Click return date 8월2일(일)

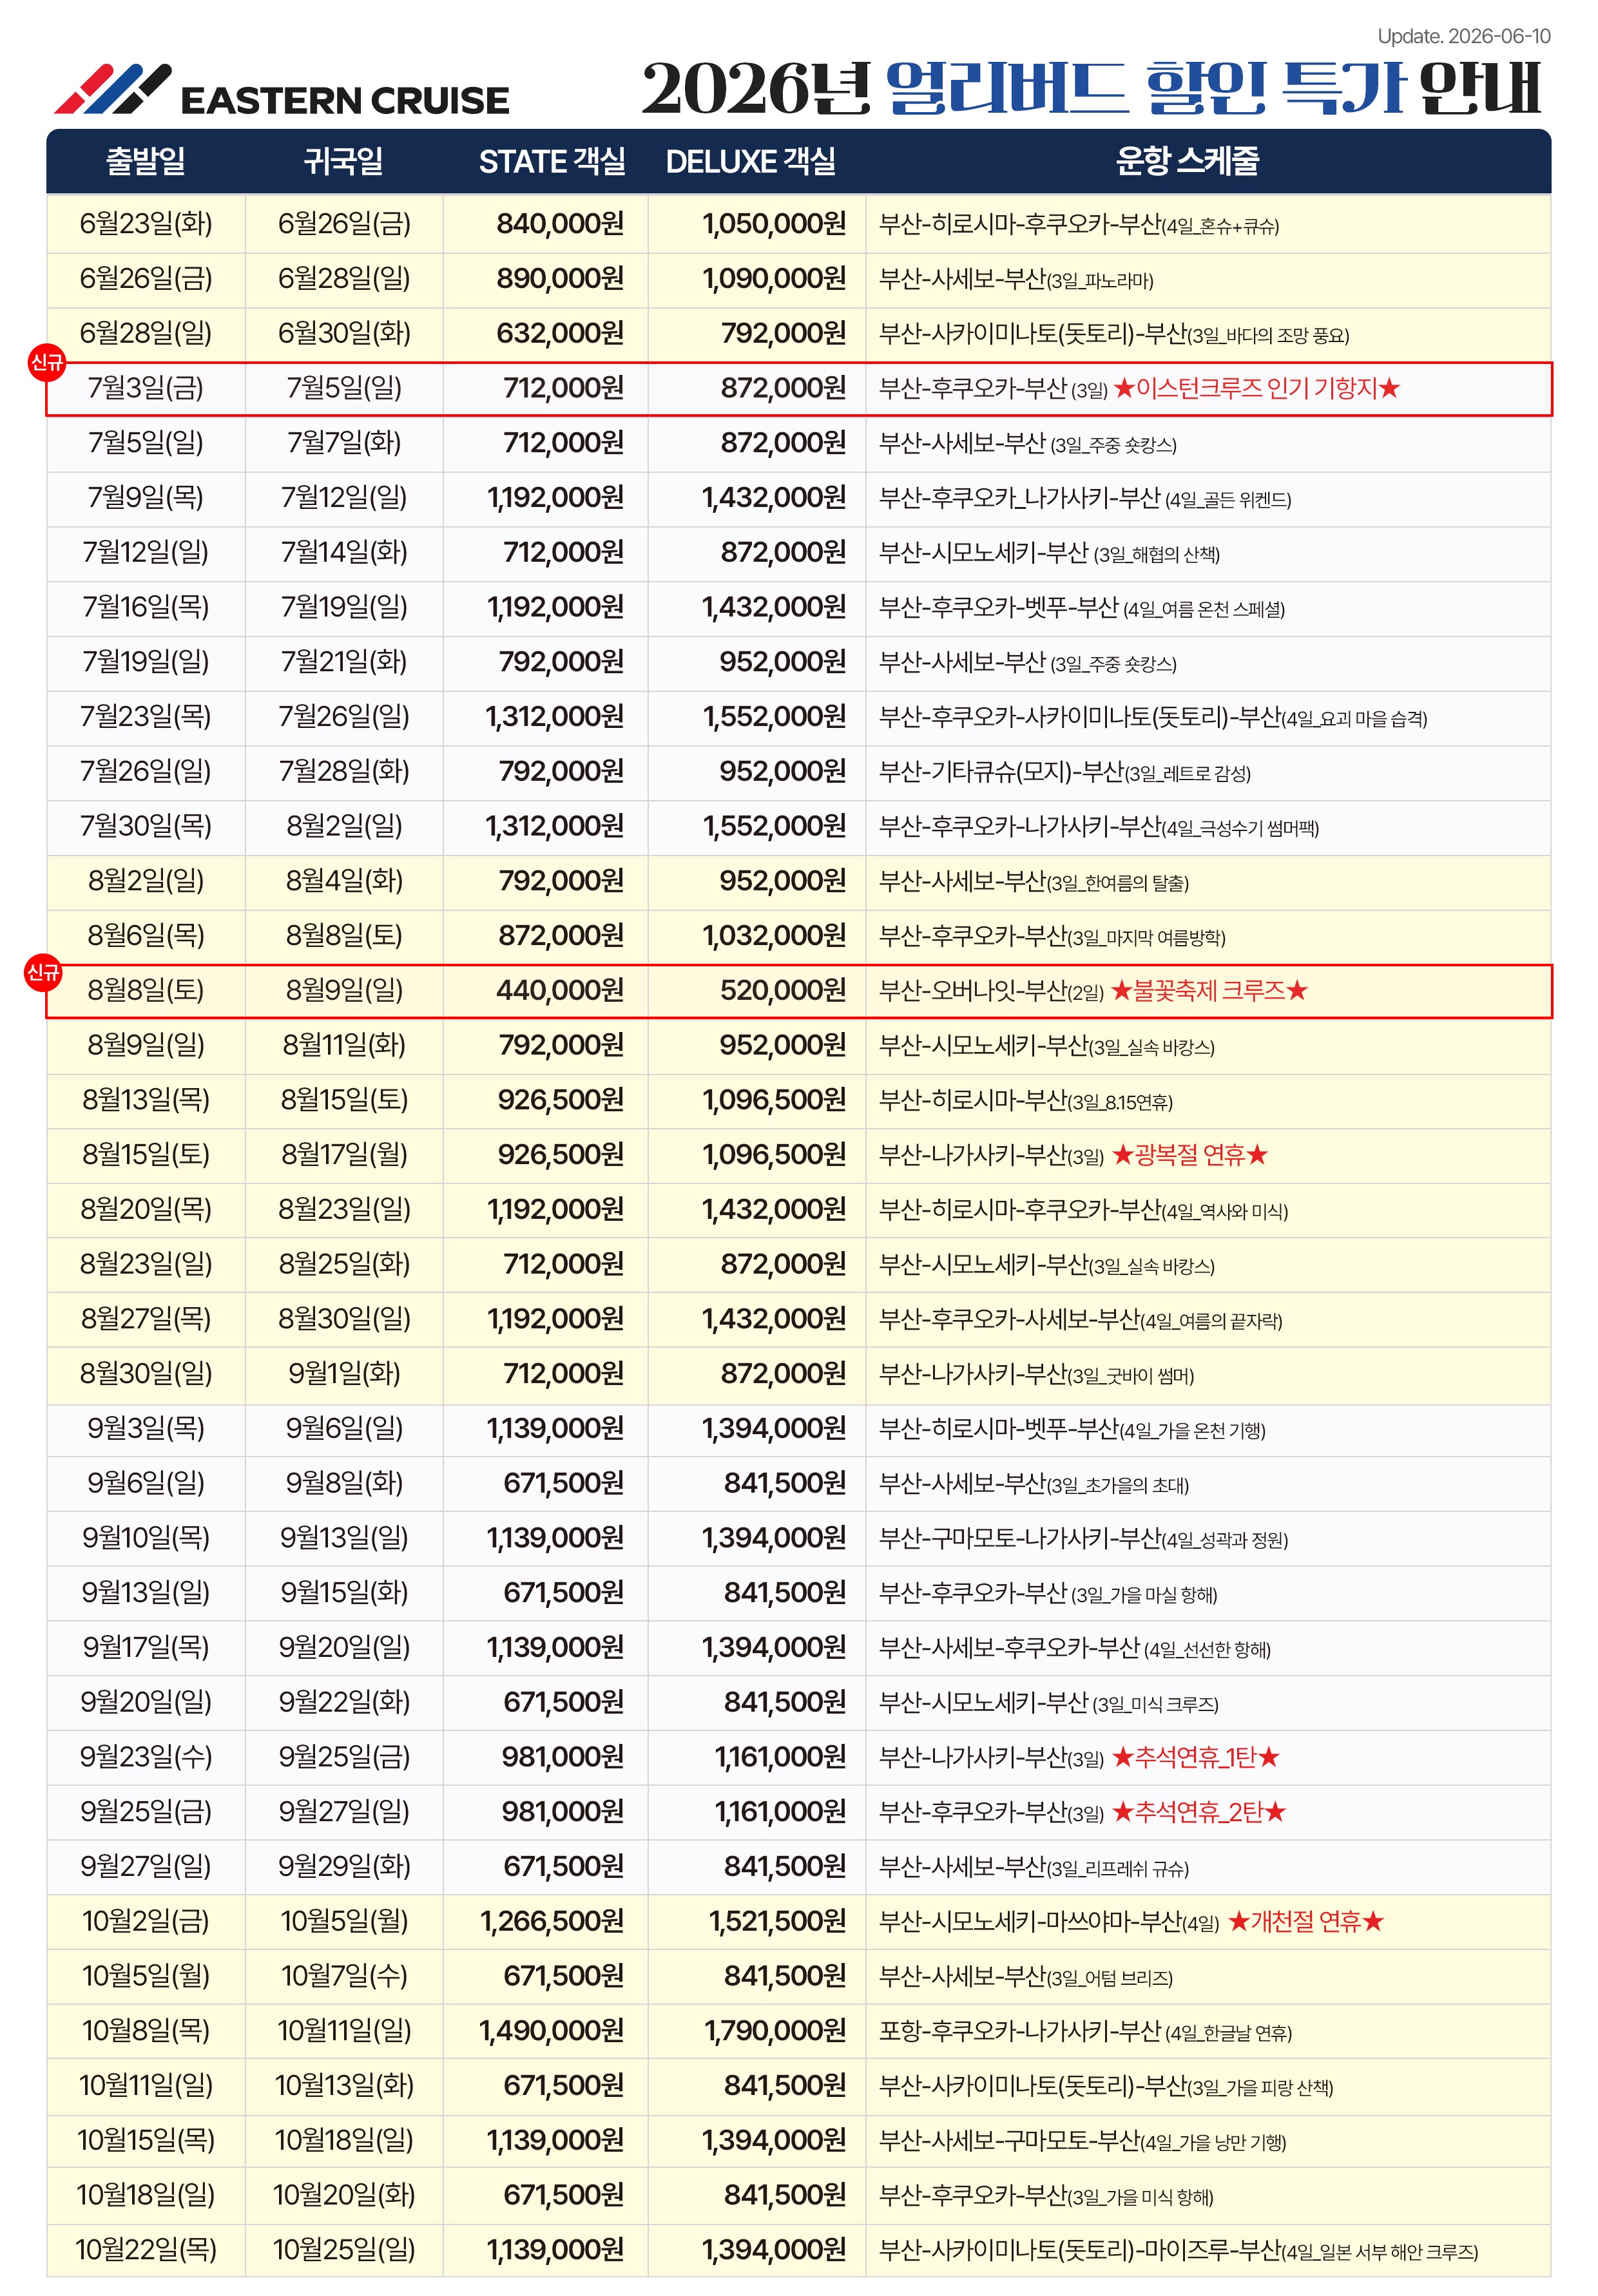click(344, 826)
